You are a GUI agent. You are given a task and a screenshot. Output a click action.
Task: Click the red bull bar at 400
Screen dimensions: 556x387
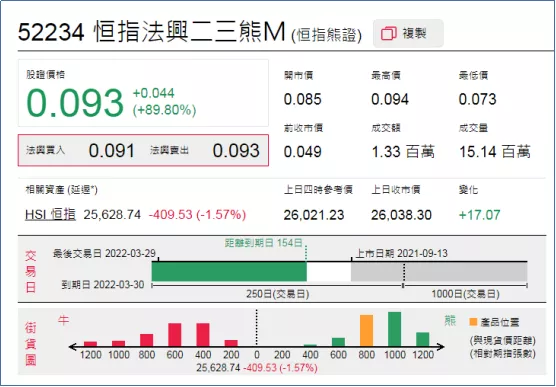[203, 335]
